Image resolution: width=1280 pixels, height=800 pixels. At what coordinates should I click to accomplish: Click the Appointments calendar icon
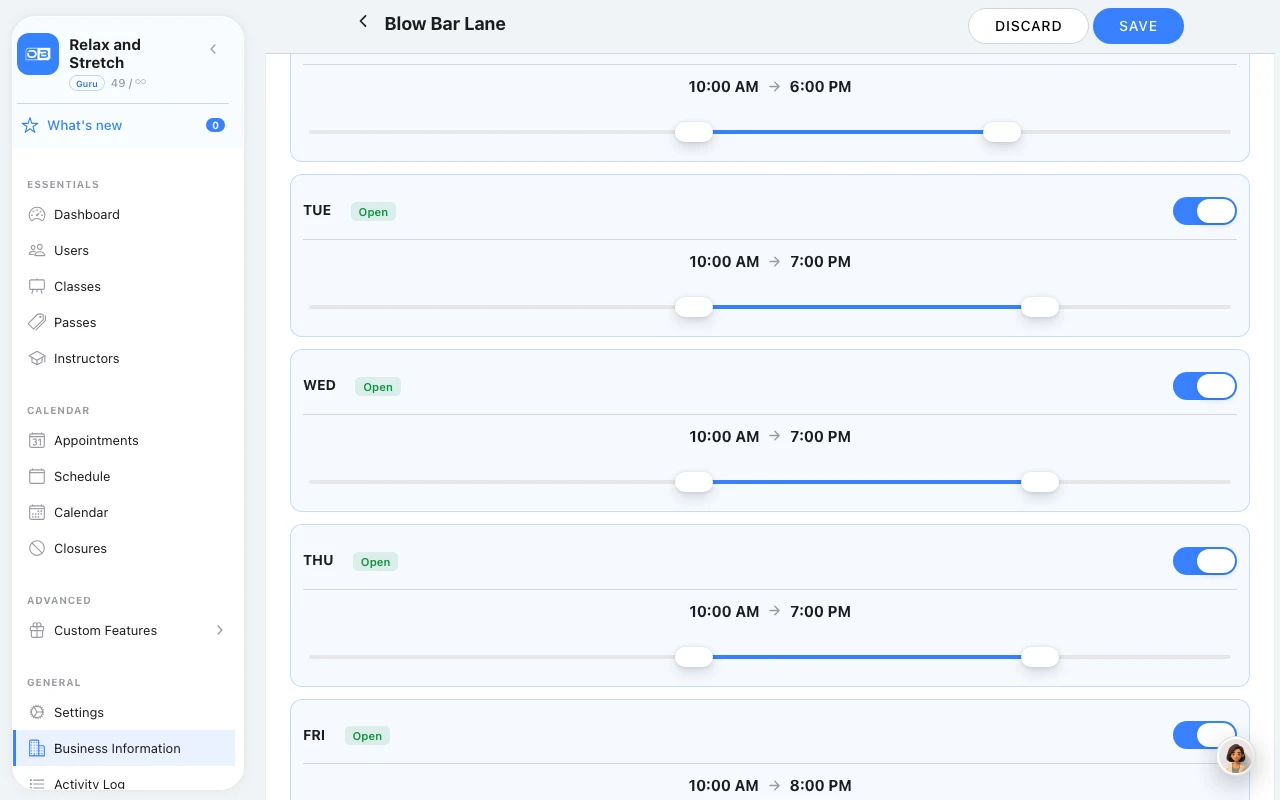pyautogui.click(x=37, y=440)
